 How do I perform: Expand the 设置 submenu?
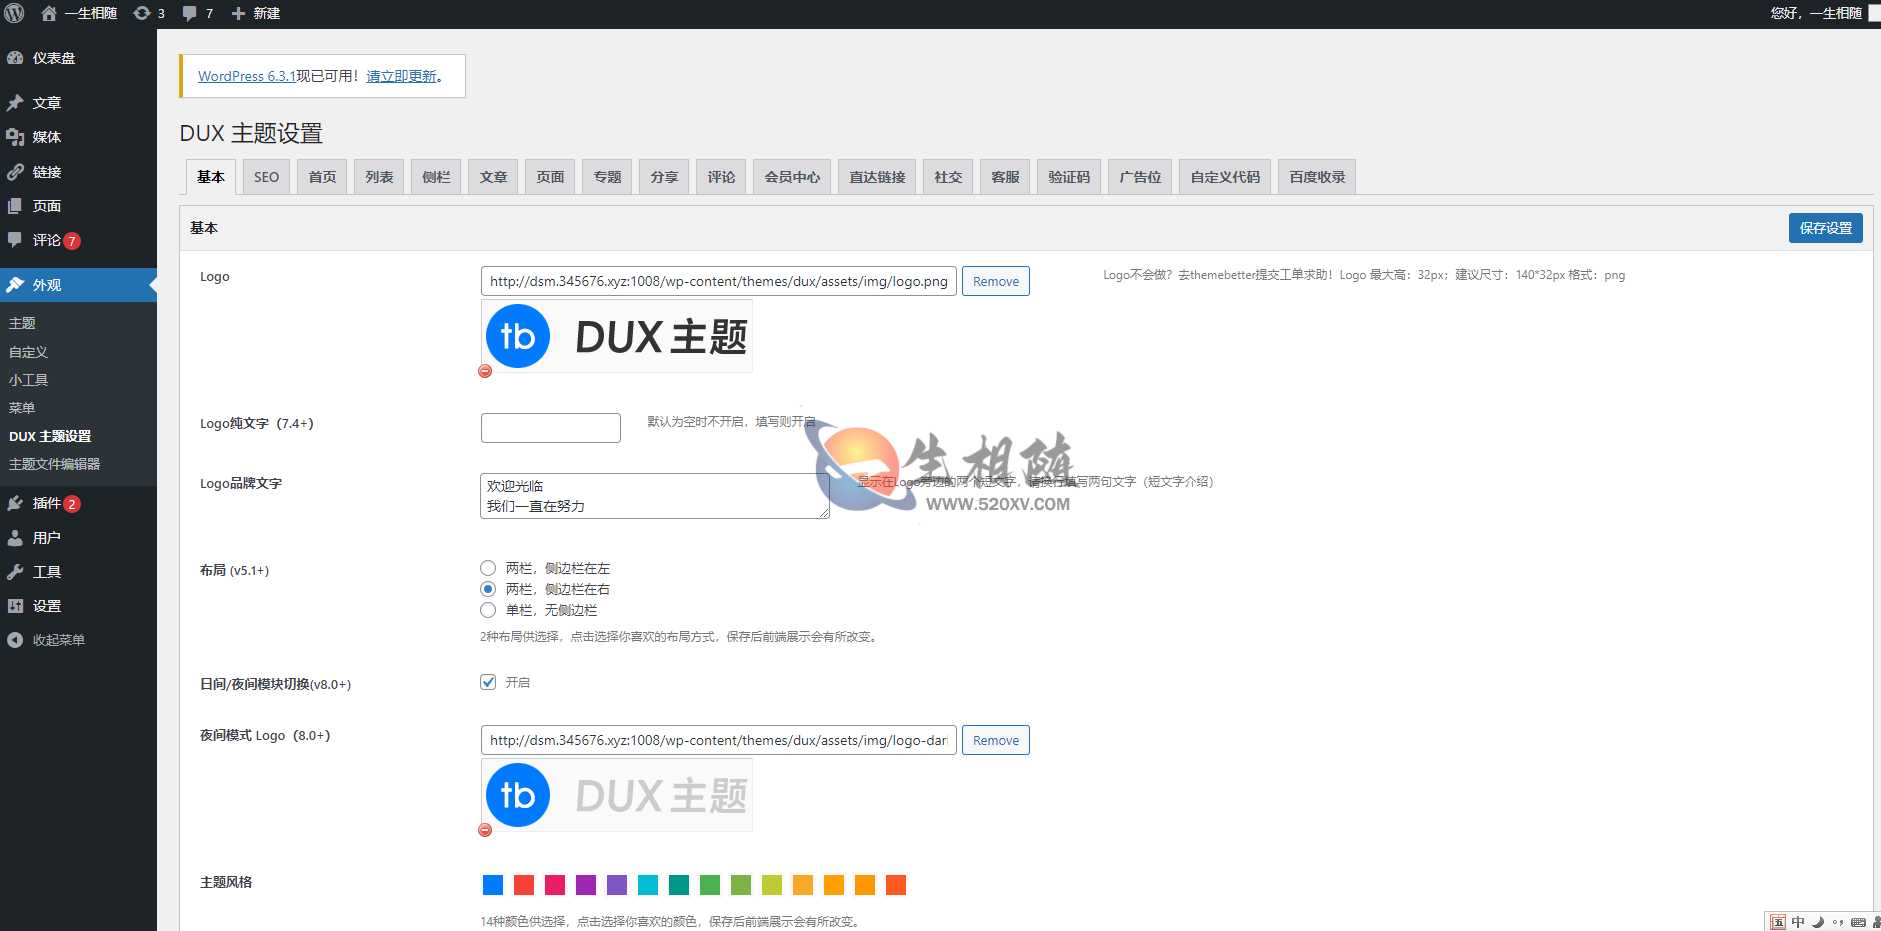click(x=45, y=605)
